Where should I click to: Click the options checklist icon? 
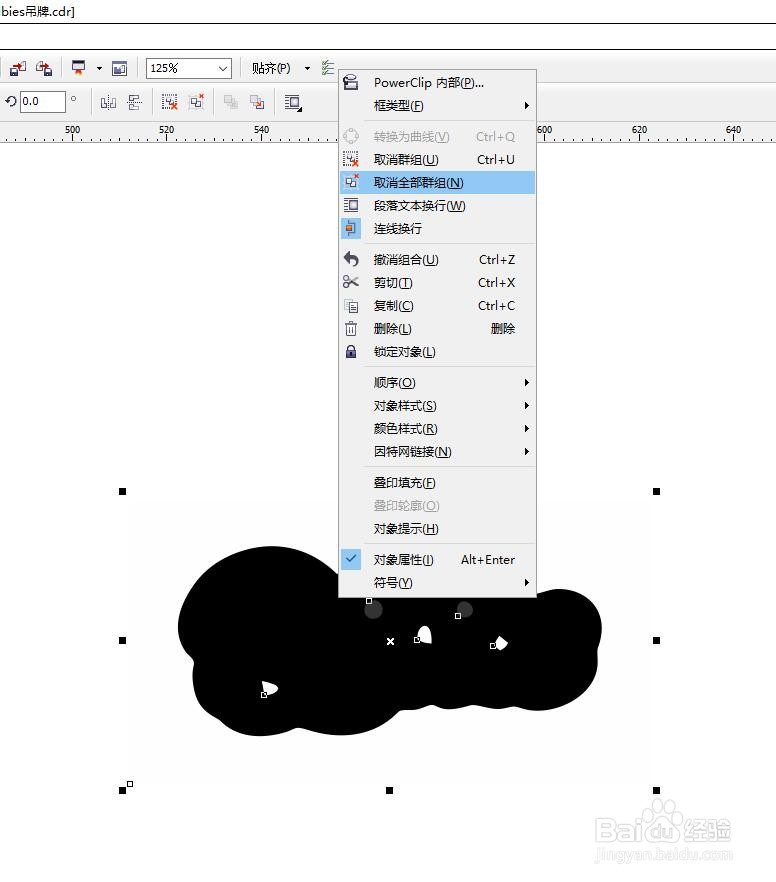click(328, 68)
